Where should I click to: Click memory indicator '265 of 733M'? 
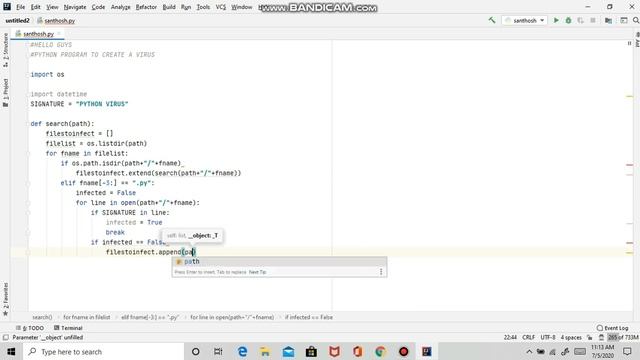(x=623, y=337)
